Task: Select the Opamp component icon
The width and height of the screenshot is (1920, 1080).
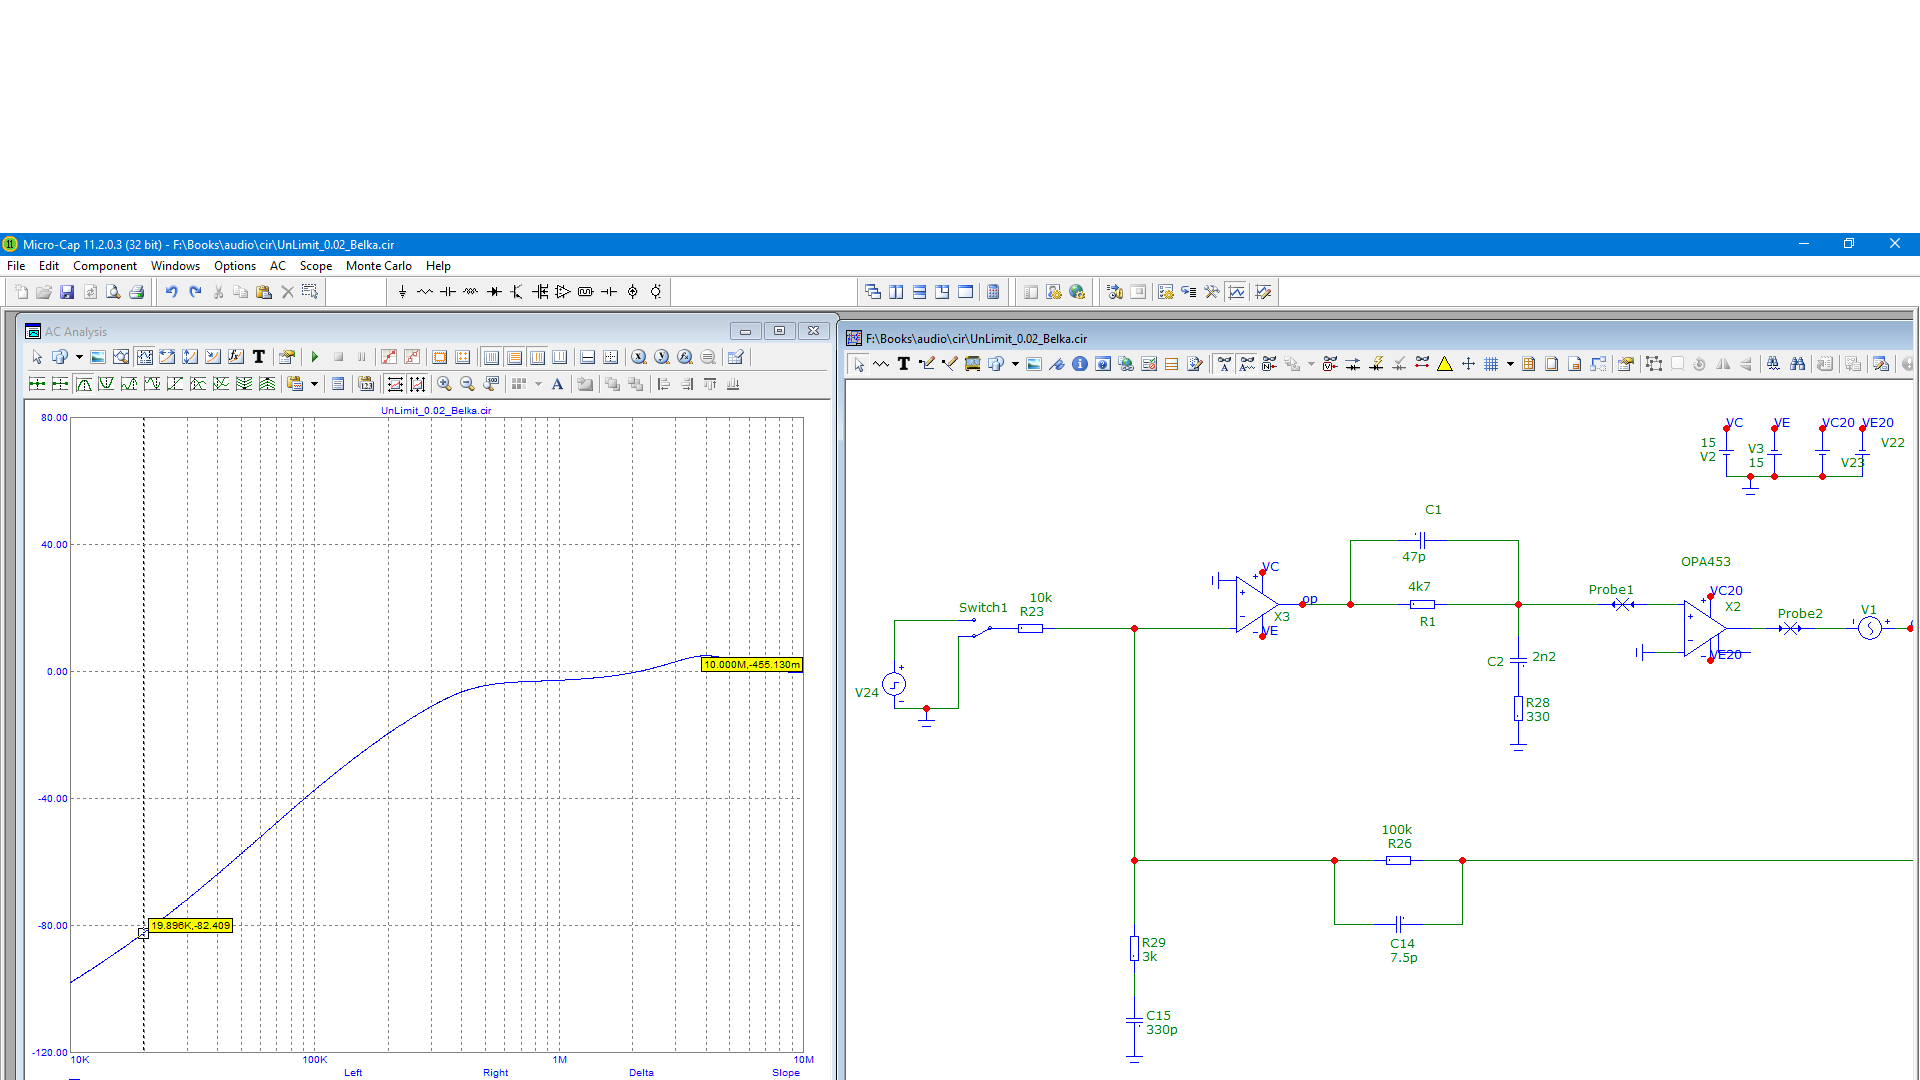Action: point(563,292)
